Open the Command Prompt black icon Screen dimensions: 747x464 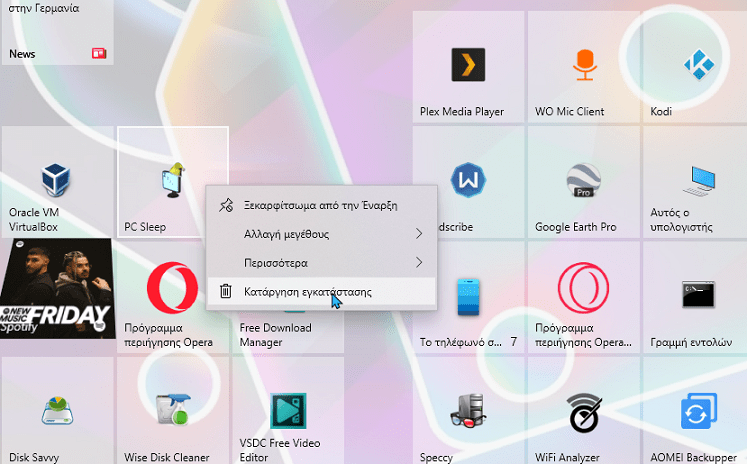(x=698, y=294)
